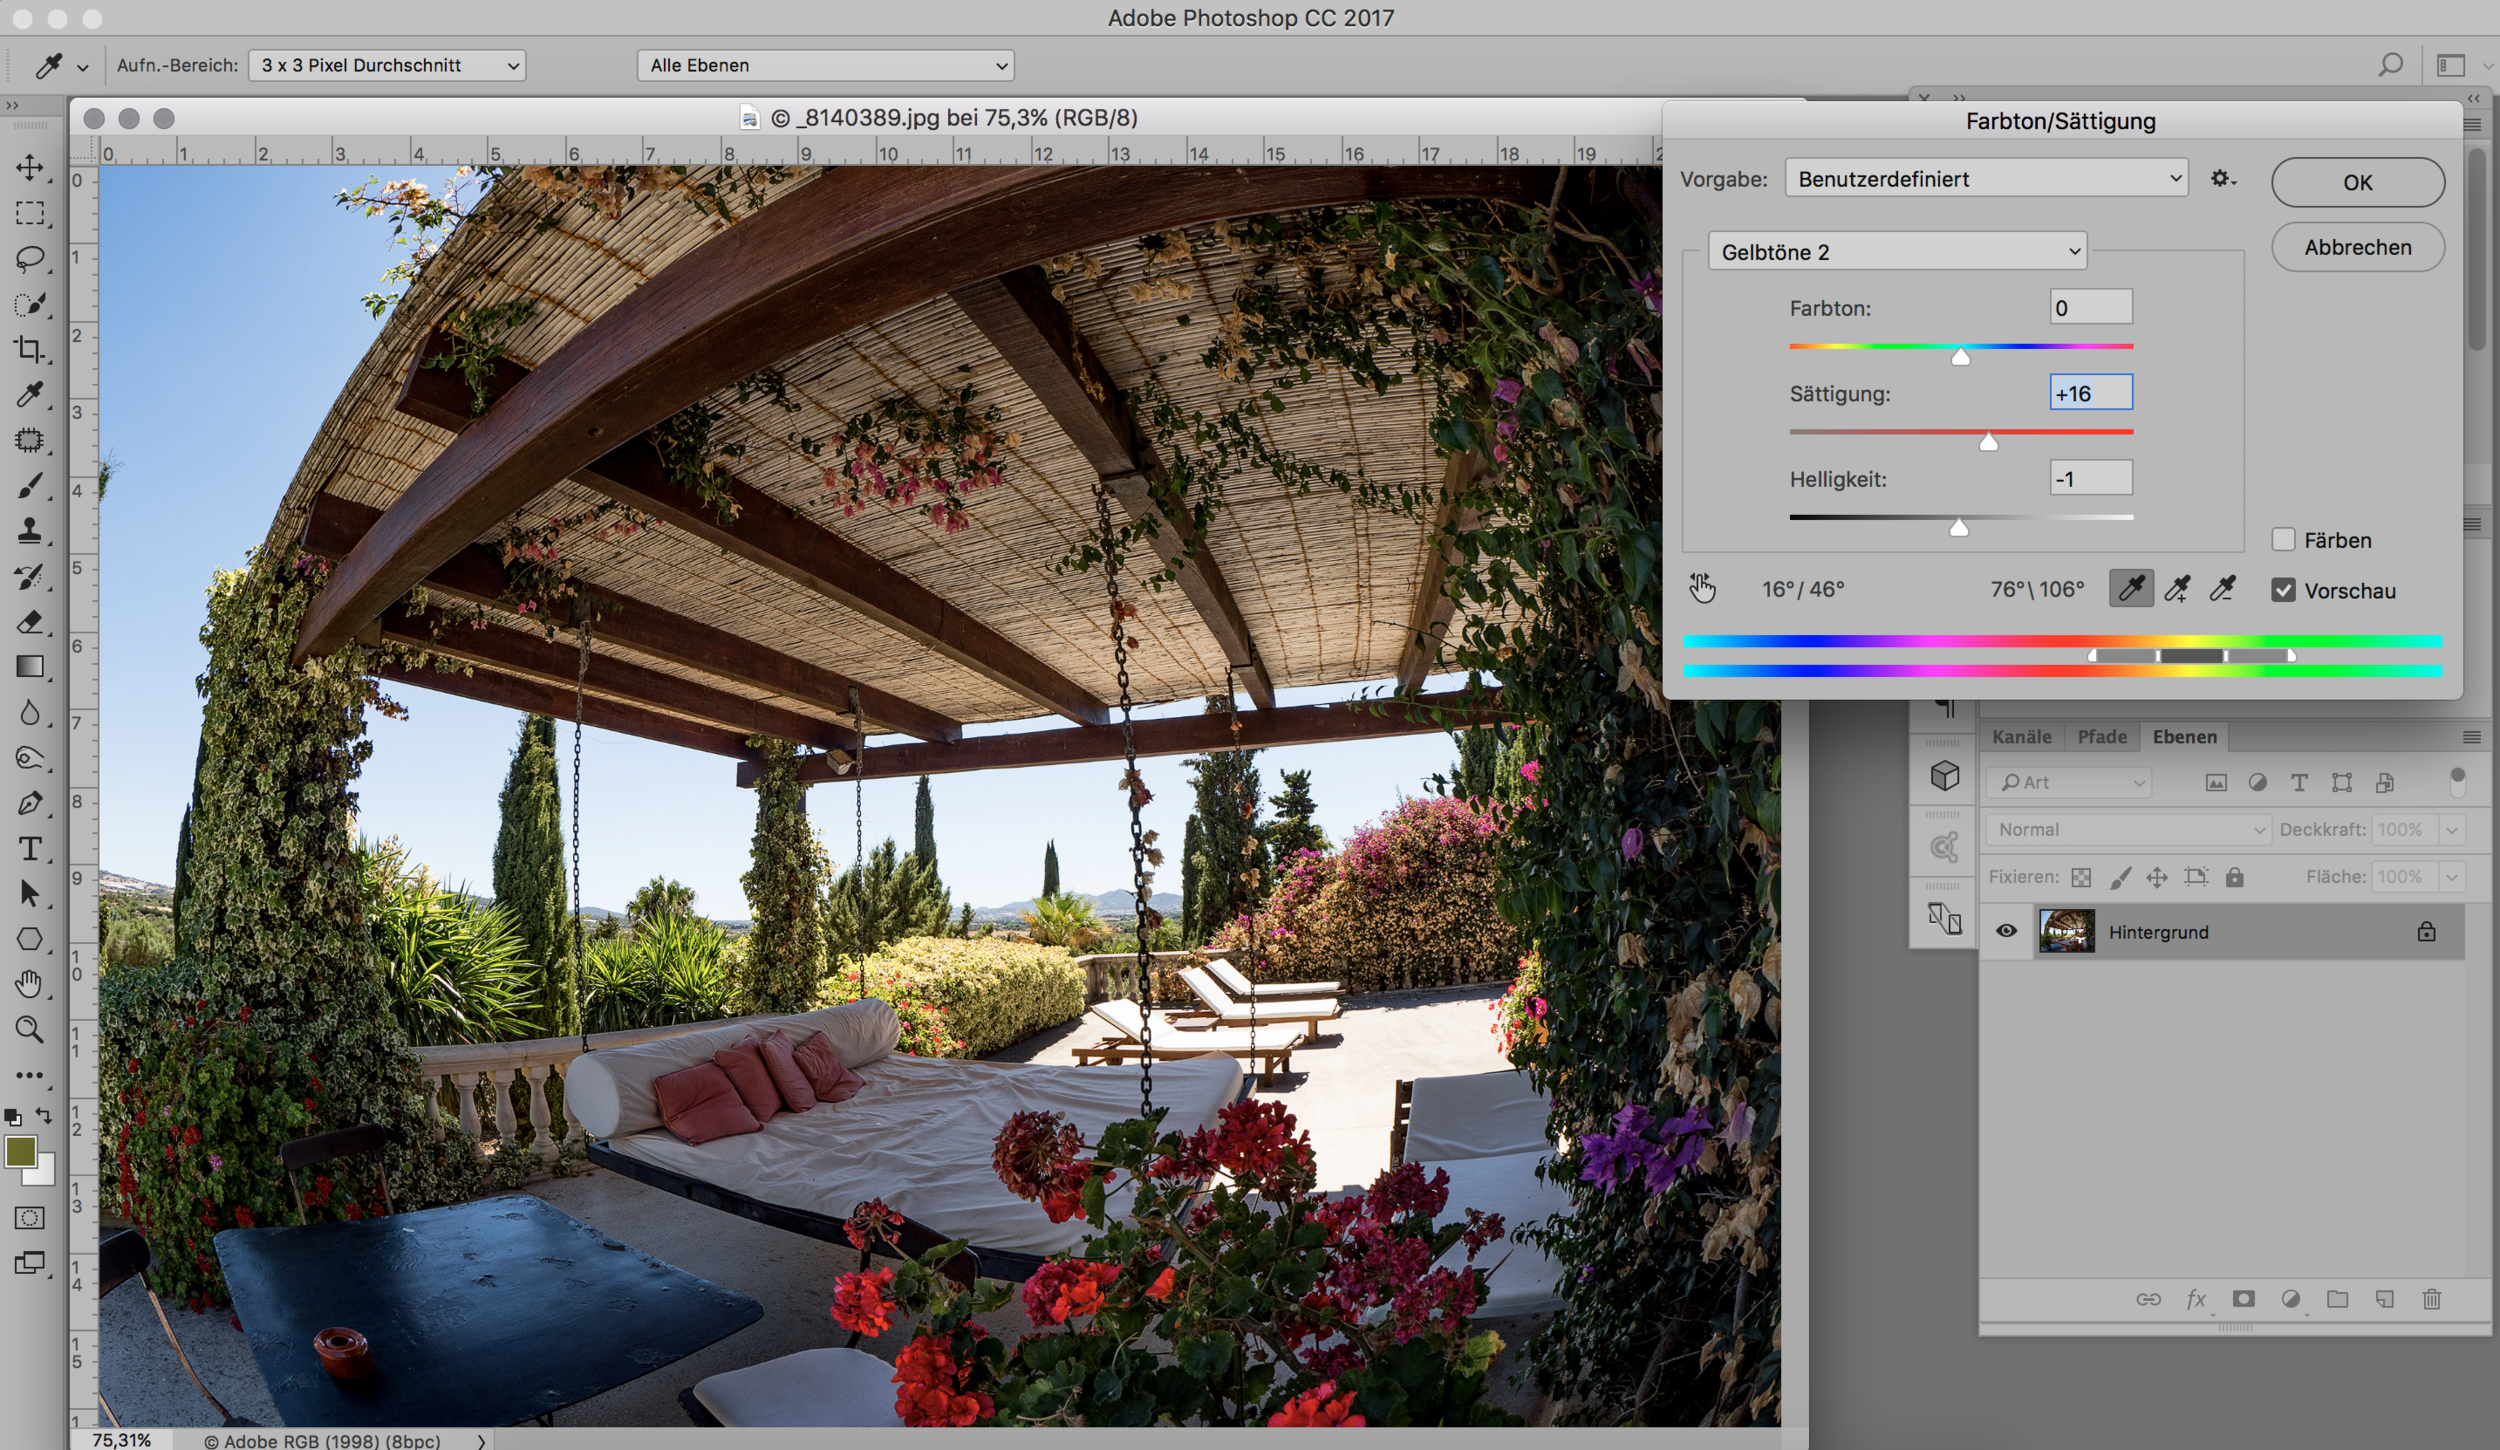Open the Art layer filter dropdown
Viewport: 2500px width, 1450px height.
[2069, 782]
